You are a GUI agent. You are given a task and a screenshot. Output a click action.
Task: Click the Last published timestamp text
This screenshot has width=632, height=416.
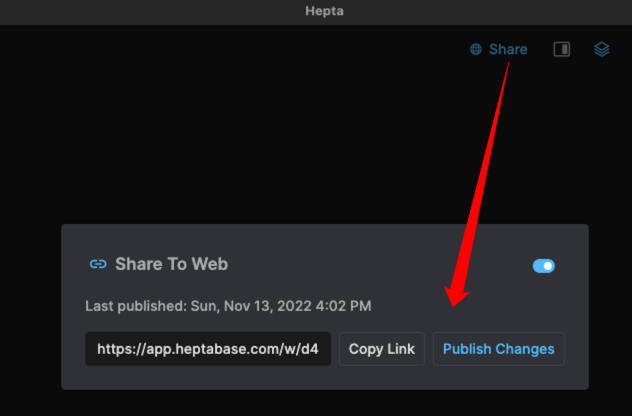click(x=229, y=306)
